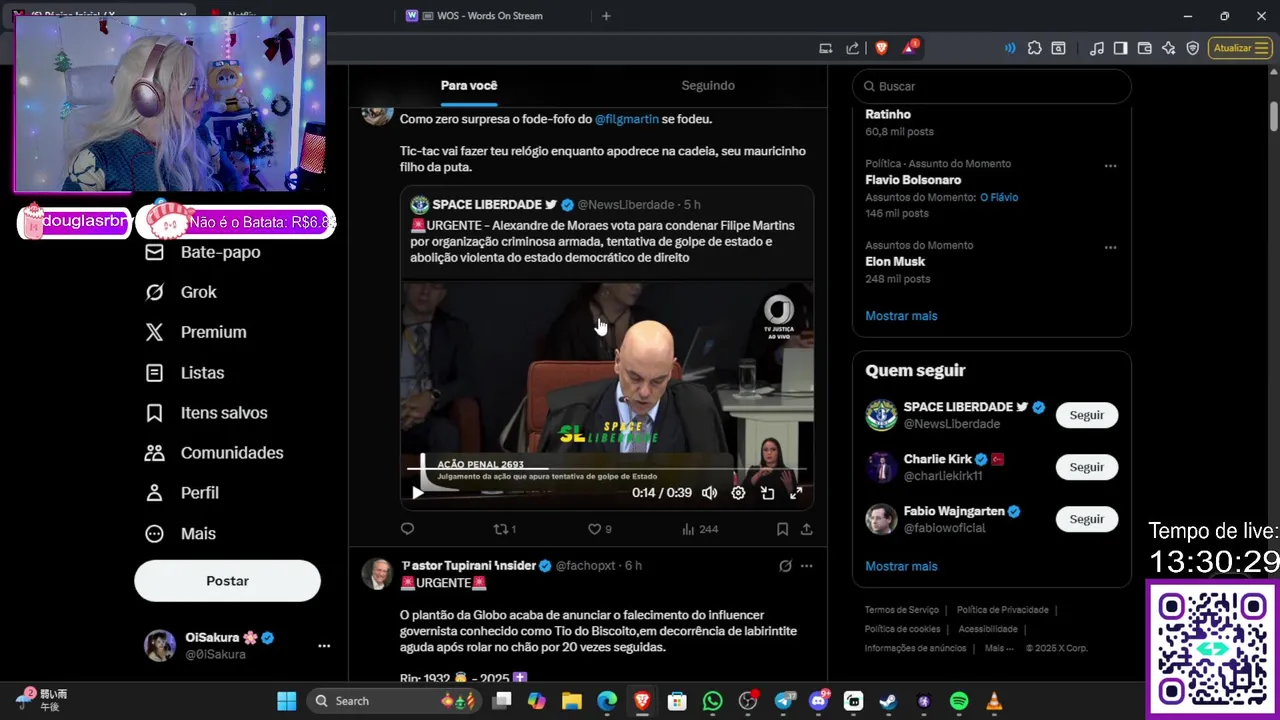Open more options for Elon Musk trend
Screen dimensions: 1280x720
1110,247
